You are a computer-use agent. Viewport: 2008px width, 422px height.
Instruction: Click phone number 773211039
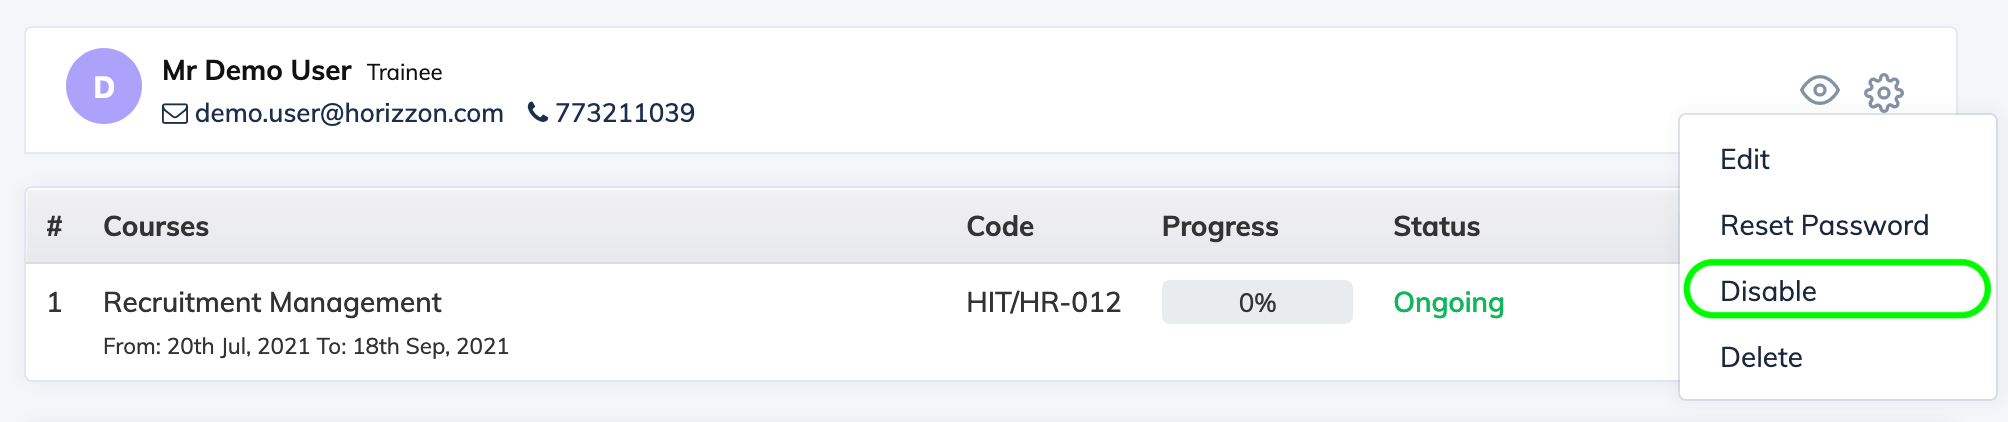[x=625, y=113]
